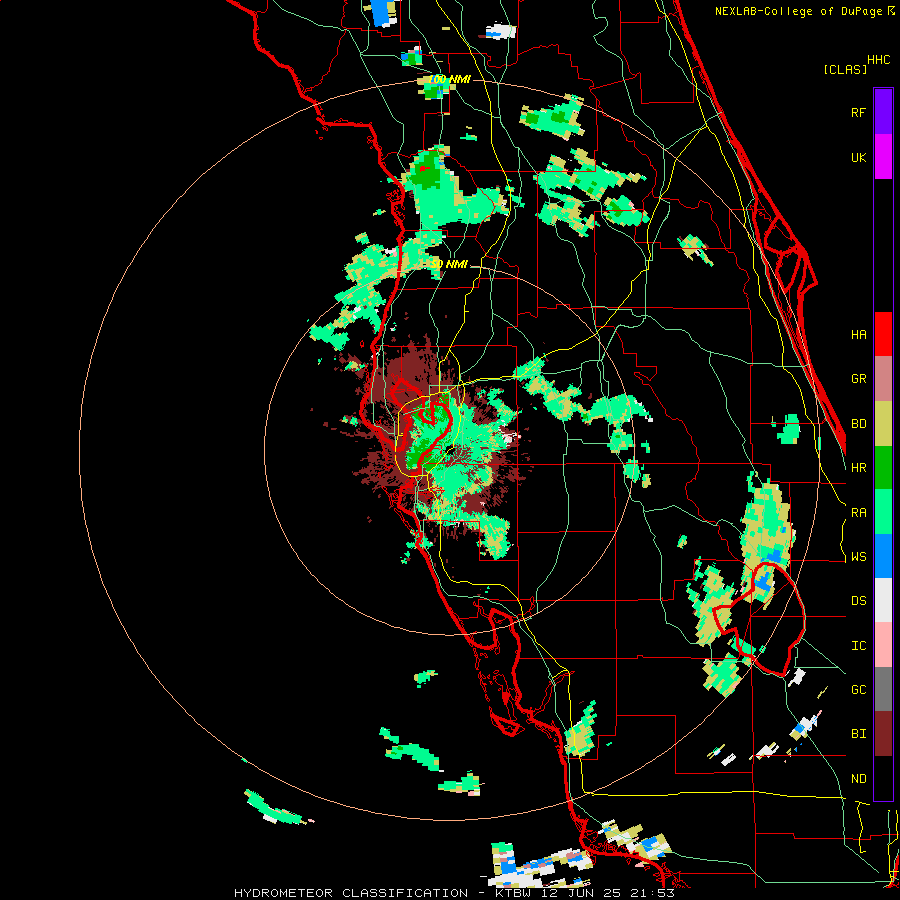Screen dimensions: 900x900
Task: Click the BD legend label
Action: [x=858, y=424]
